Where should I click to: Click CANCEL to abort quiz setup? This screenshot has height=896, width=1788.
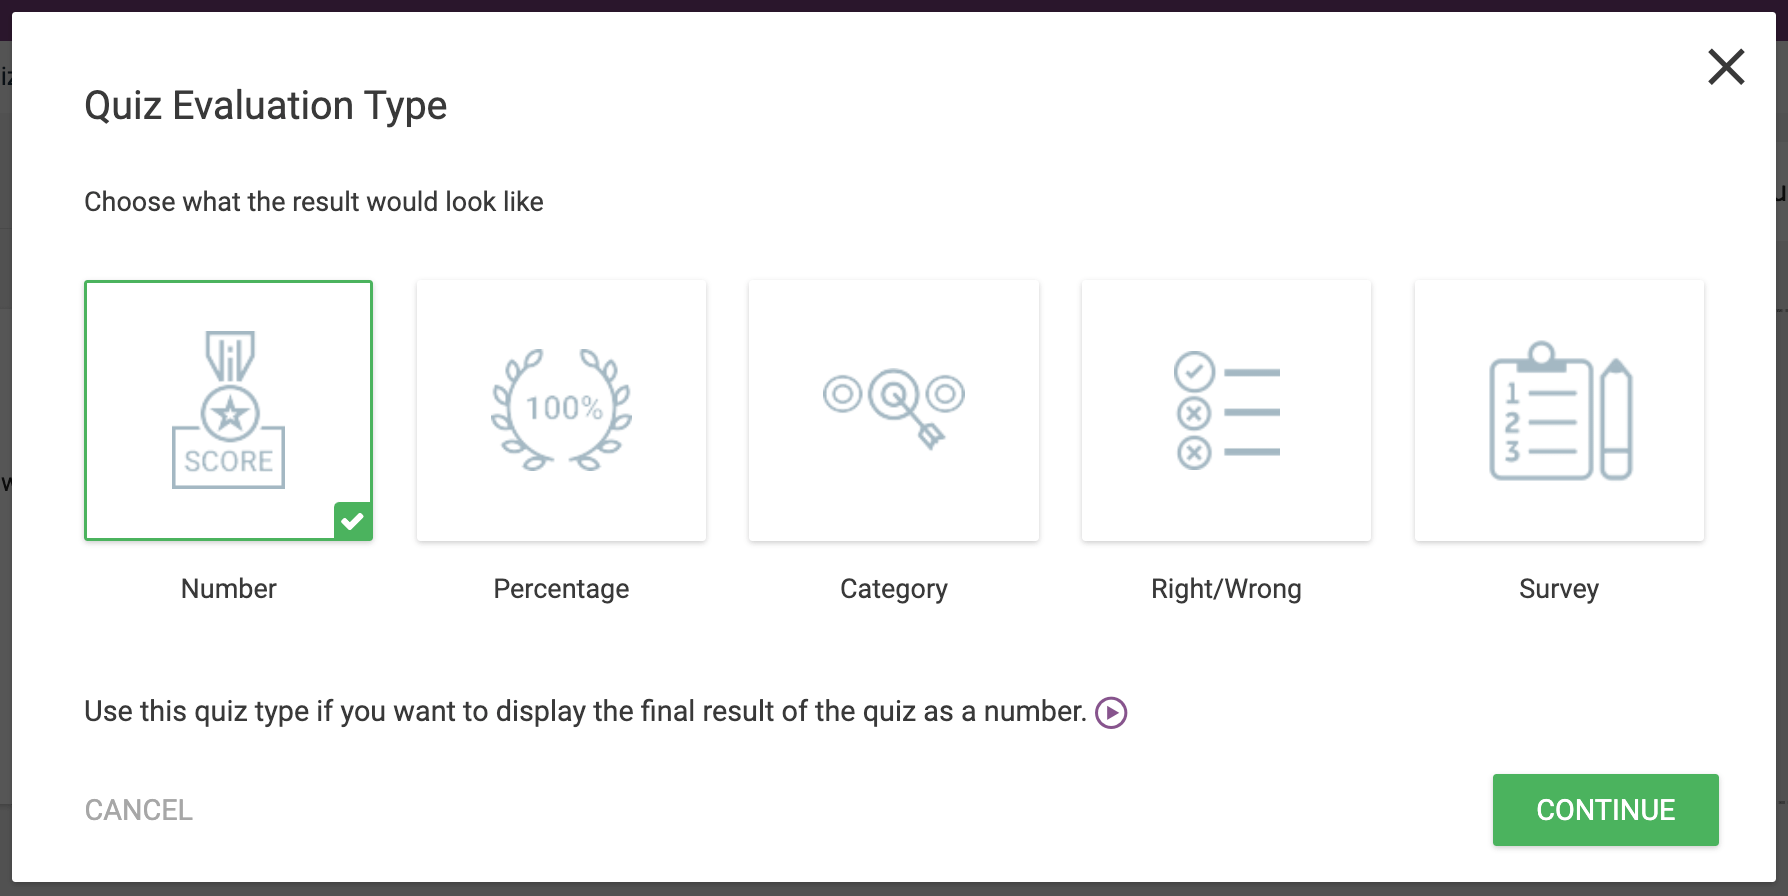click(x=139, y=810)
